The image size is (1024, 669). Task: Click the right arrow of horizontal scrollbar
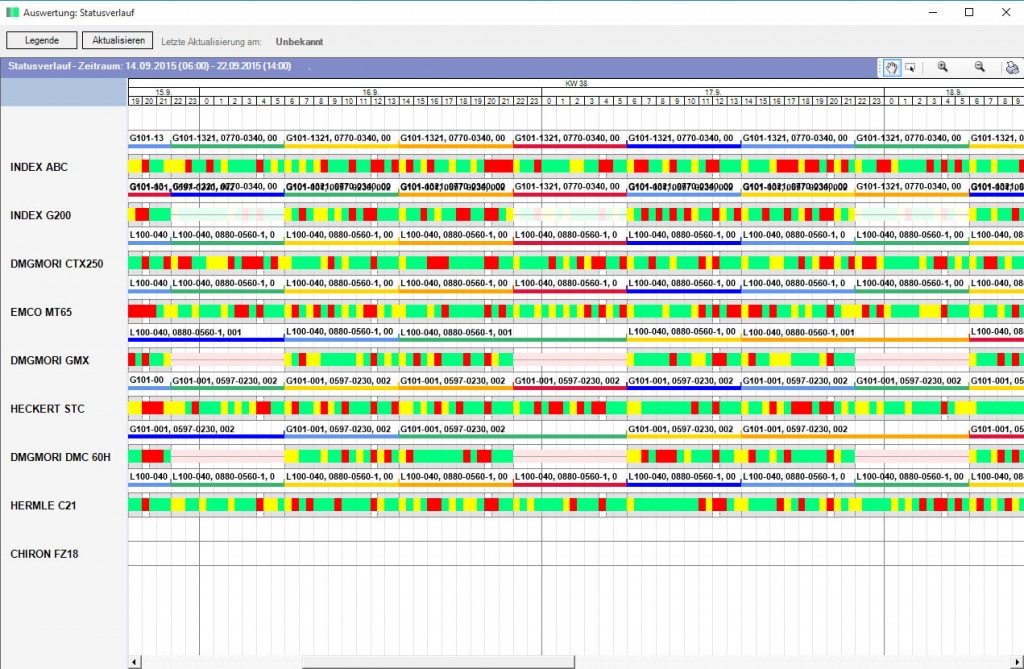tap(1018, 662)
